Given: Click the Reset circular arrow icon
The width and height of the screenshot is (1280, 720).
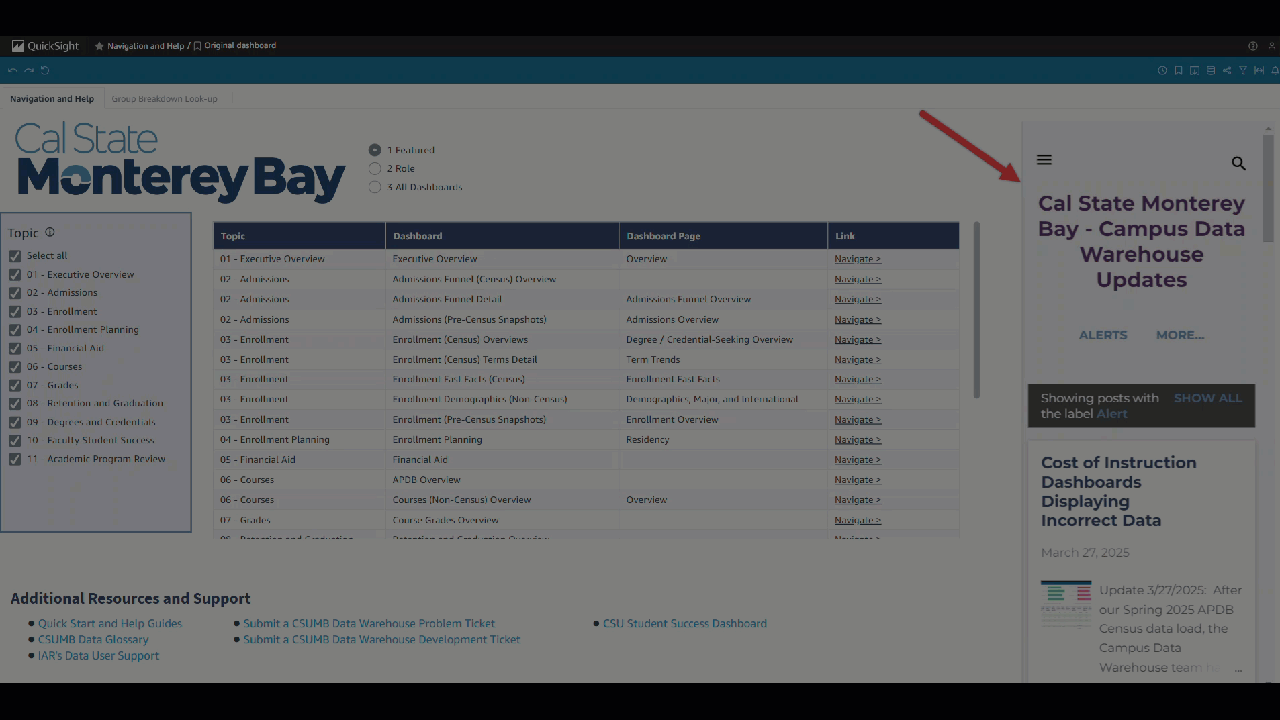Looking at the screenshot, I should point(45,70).
